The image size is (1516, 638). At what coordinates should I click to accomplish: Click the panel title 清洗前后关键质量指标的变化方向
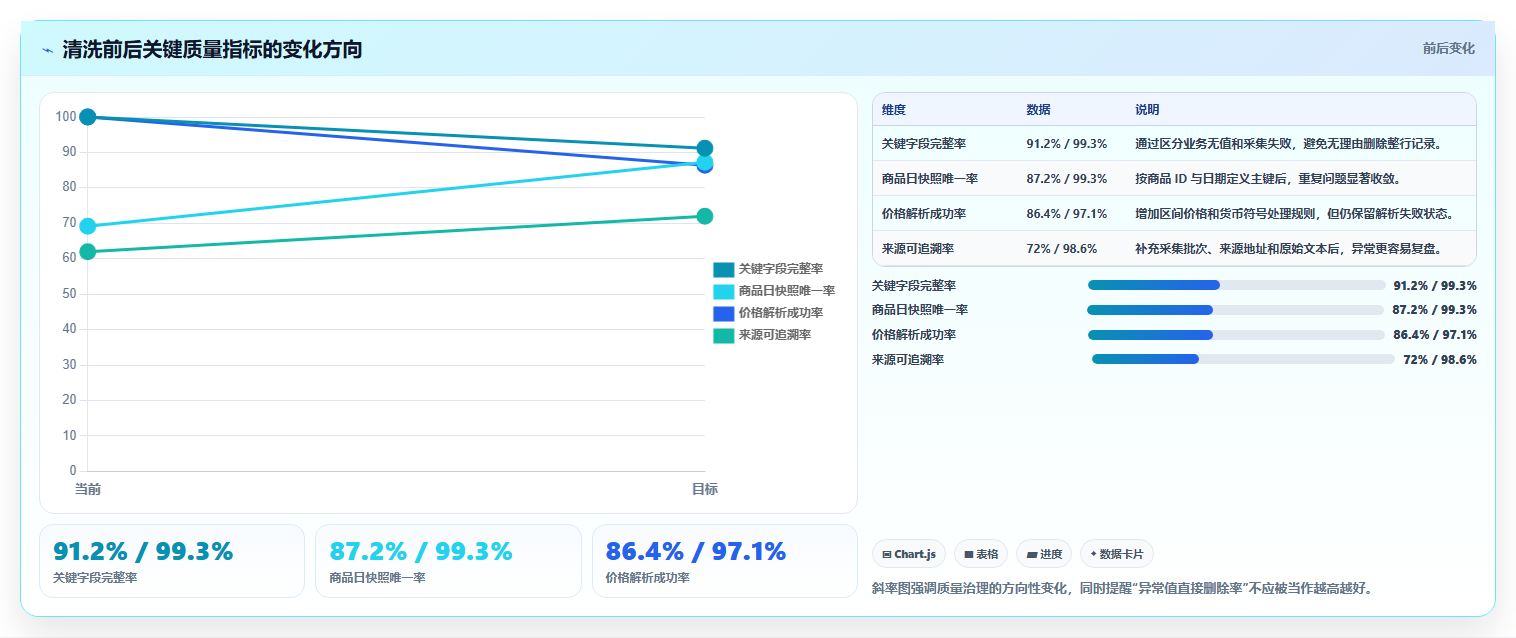(212, 50)
